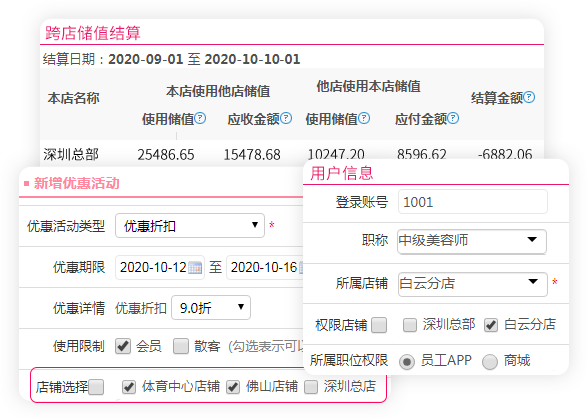Click 本店名称 column header
The height and width of the screenshot is (420, 588).
[74, 98]
